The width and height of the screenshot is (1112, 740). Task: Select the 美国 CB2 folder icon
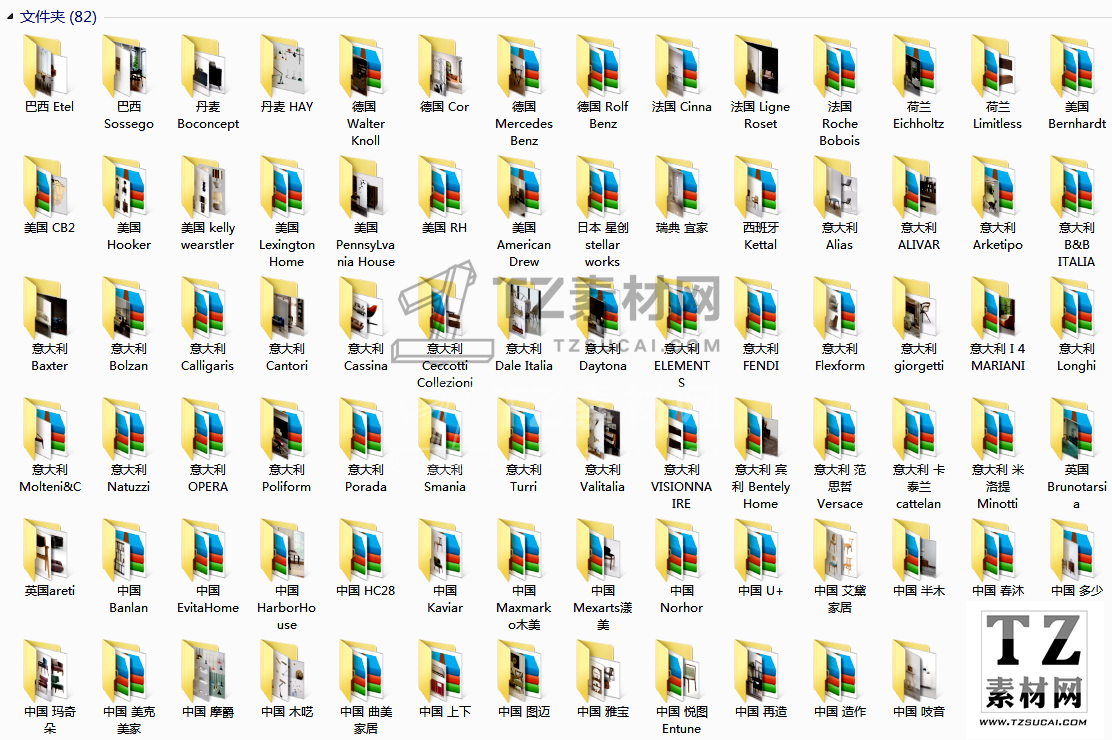[47, 187]
